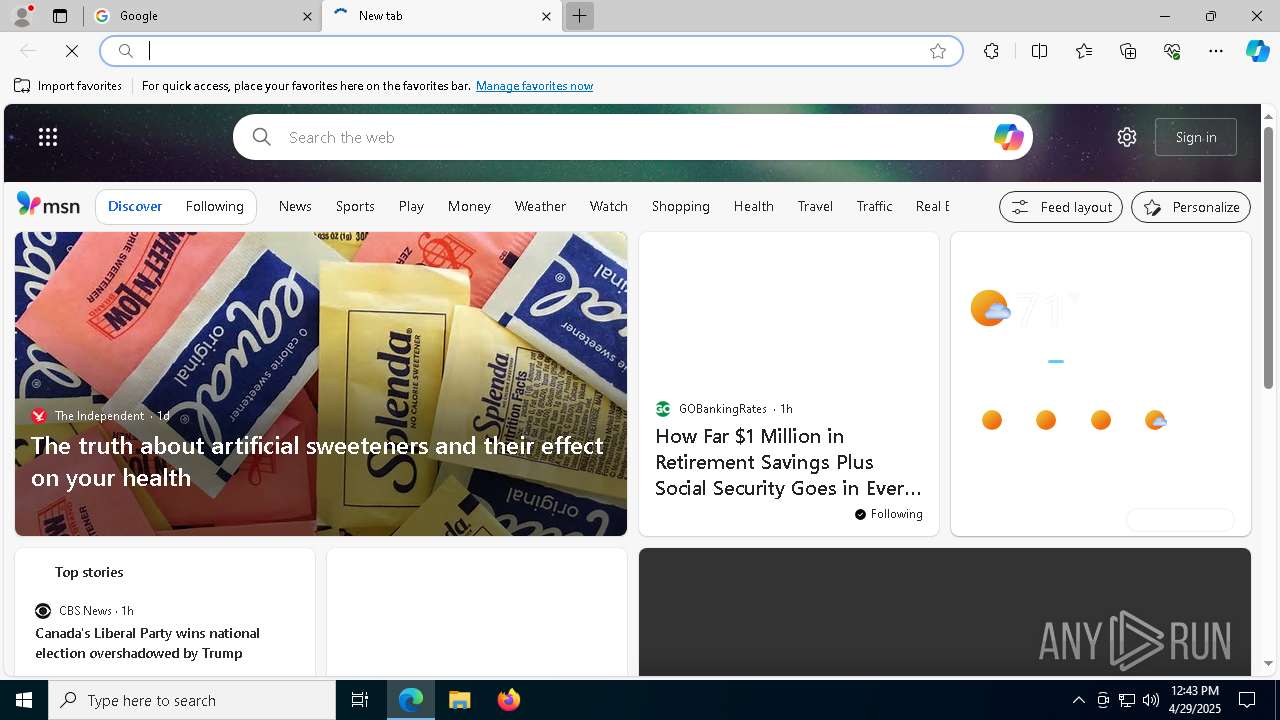Open the Weather category

[540, 206]
